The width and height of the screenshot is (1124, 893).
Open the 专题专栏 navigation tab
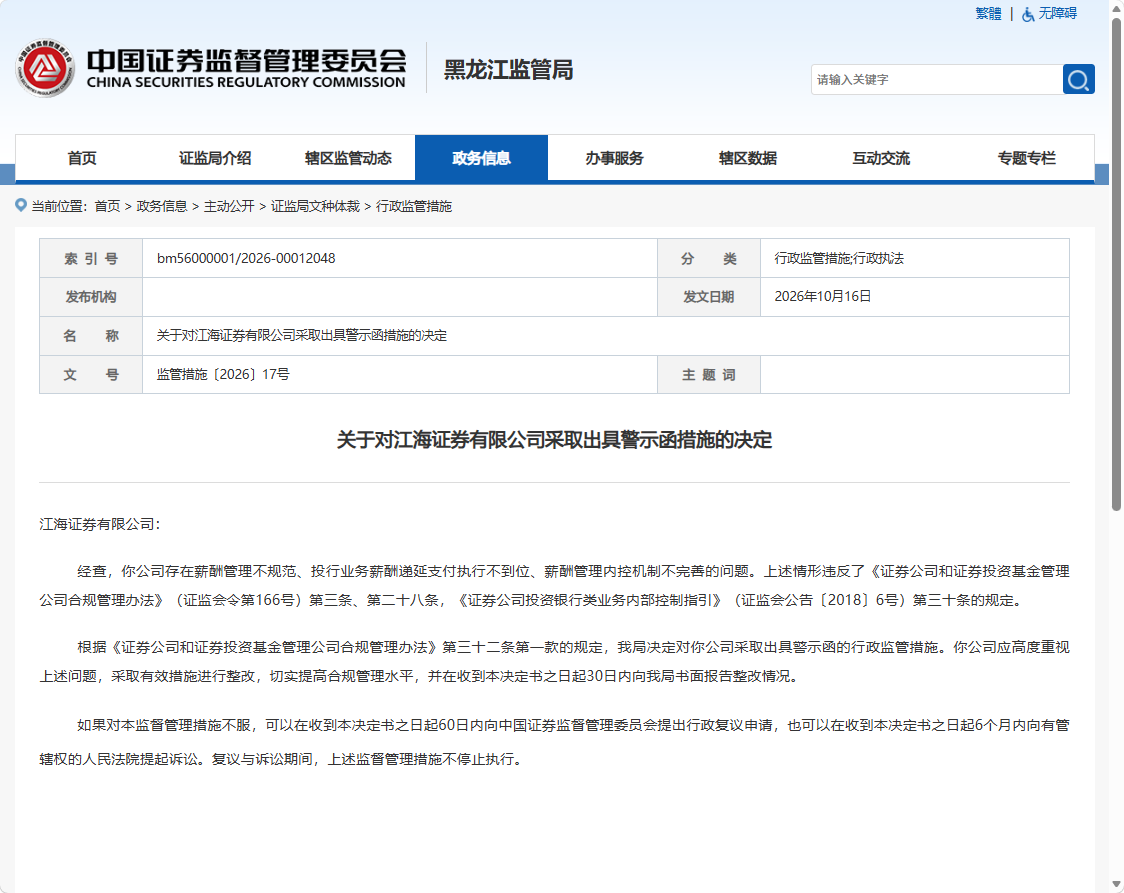click(x=1027, y=158)
